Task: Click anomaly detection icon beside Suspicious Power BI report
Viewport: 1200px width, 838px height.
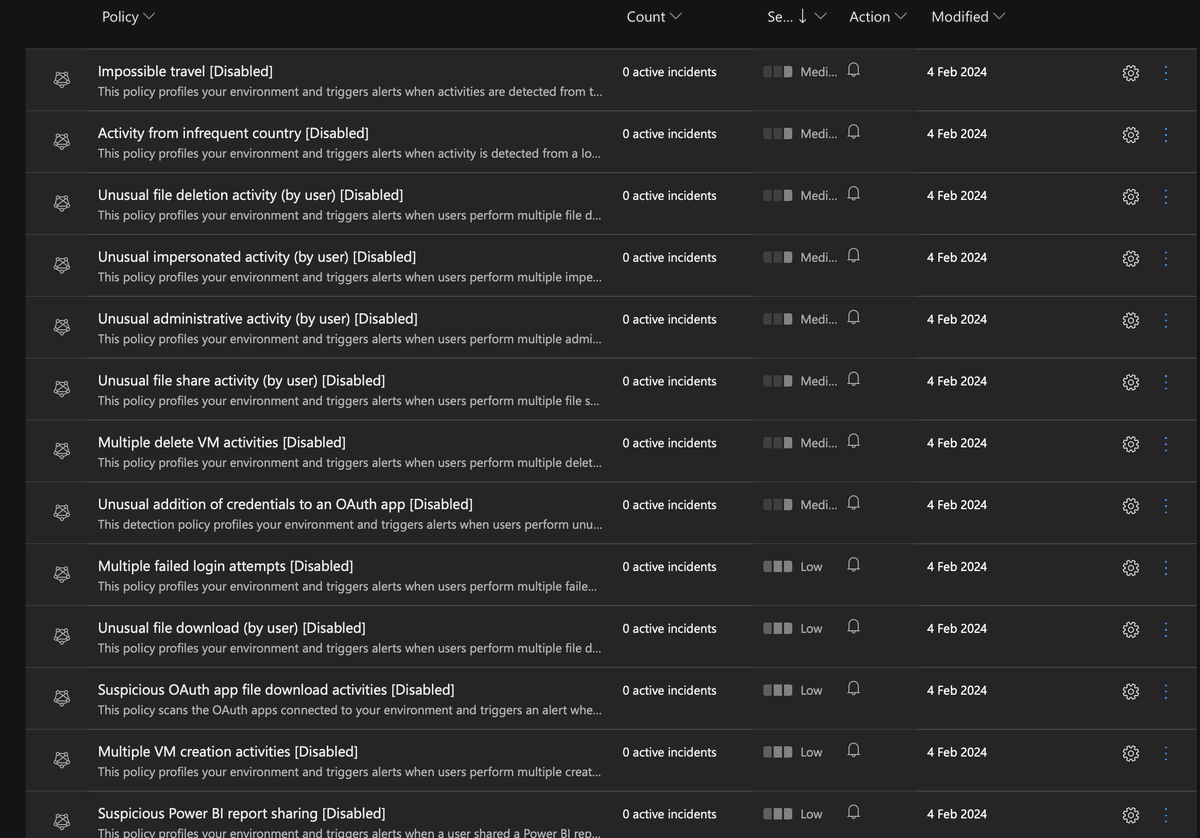Action: (x=62, y=822)
